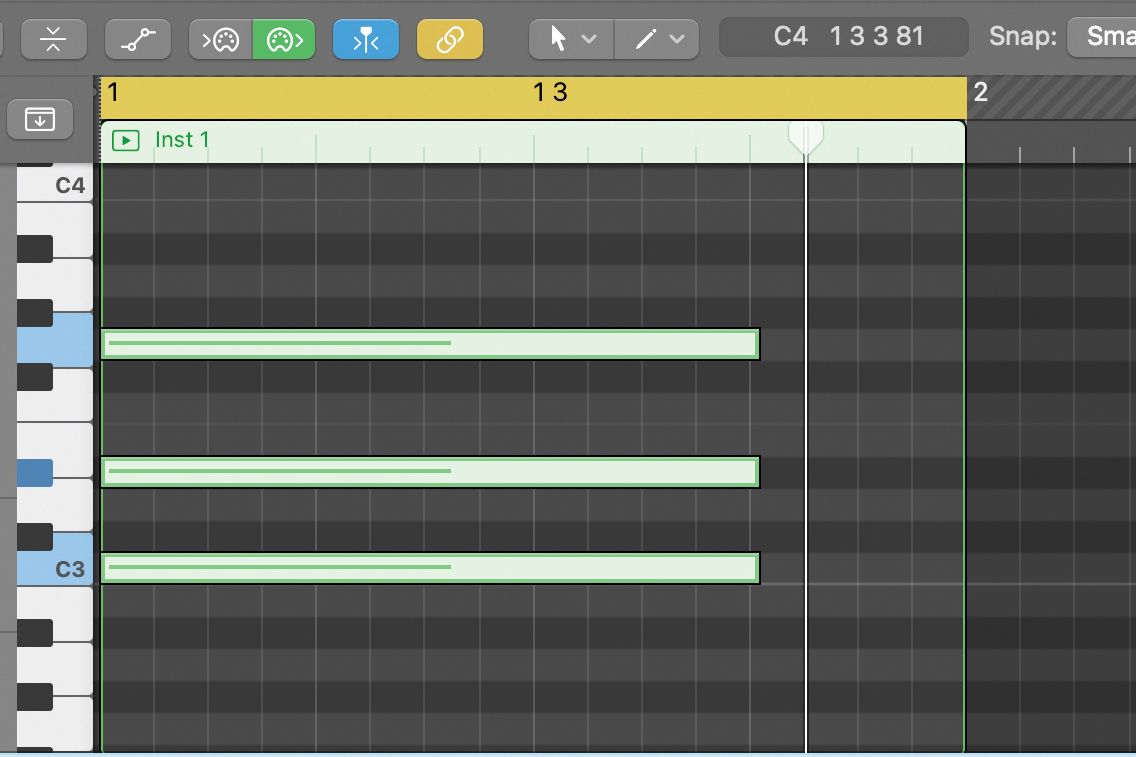1136x757 pixels.
Task: Click bar 2 in the ruler
Action: point(981,93)
